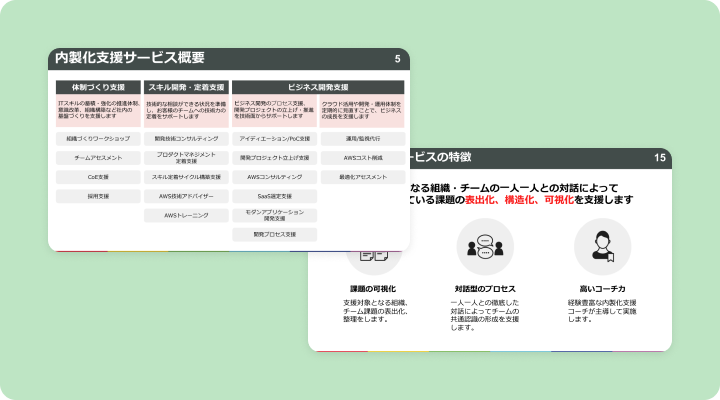Image resolution: width=720 pixels, height=400 pixels.
Task: Click the 開発プロセス支援 item
Action: (x=274, y=235)
